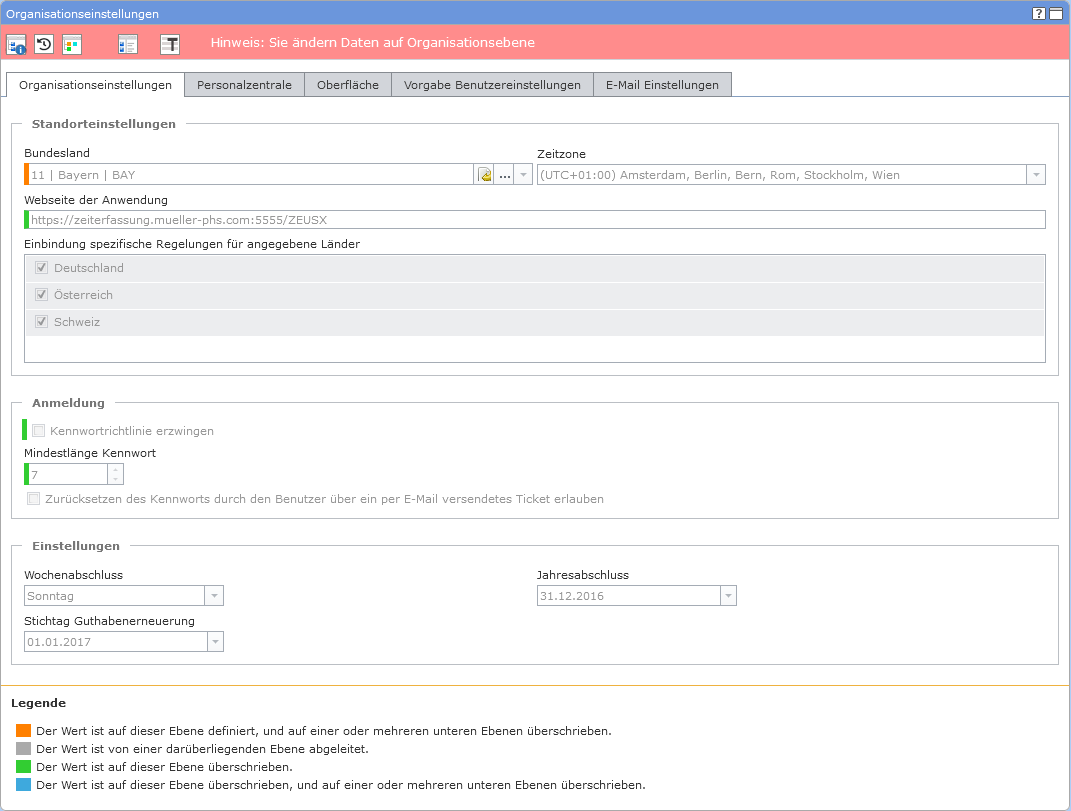Switch to Vorgabe Benutzereinstellungen tab
Viewport: 1071px width, 811px height.
click(x=492, y=85)
